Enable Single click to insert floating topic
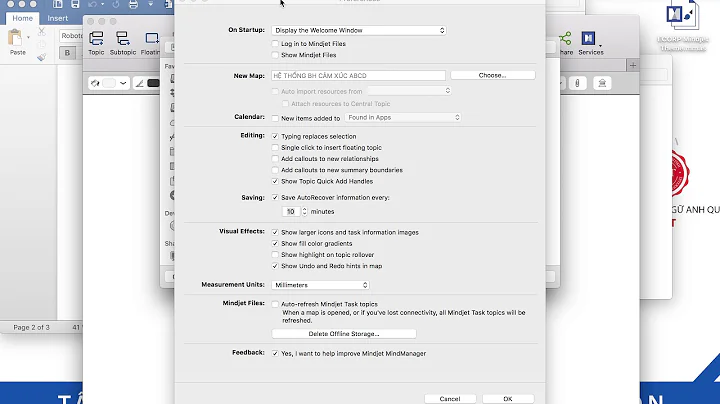This screenshot has height=404, width=720. click(275, 147)
